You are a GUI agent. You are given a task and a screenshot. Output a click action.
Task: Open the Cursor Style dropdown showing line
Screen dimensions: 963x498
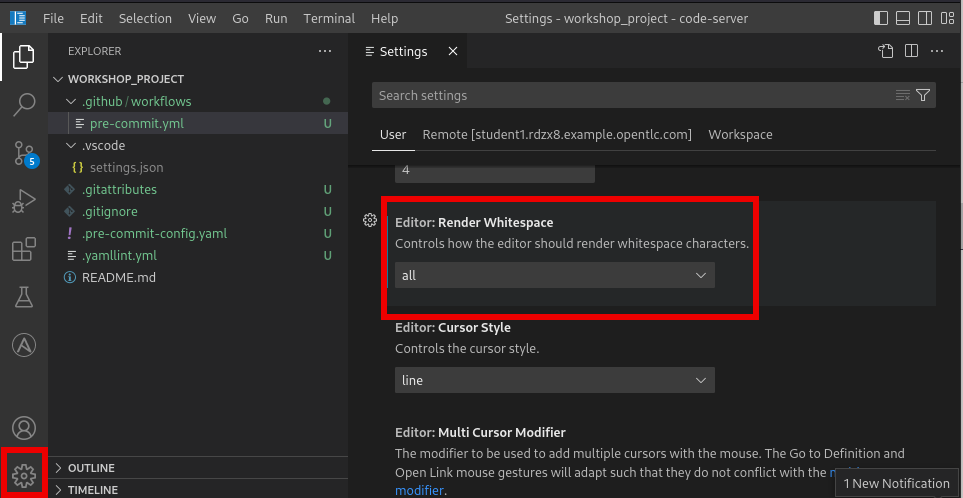[555, 380]
